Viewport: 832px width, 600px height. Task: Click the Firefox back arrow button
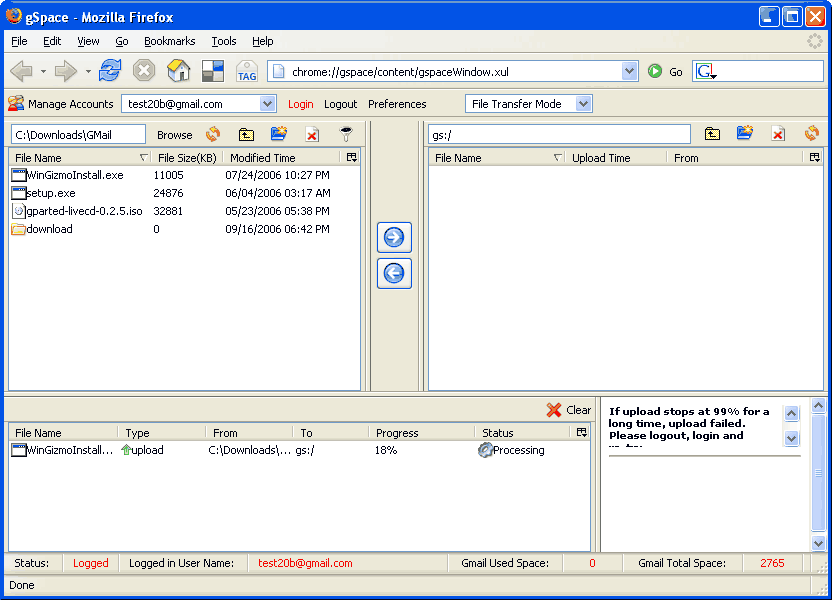coord(22,71)
